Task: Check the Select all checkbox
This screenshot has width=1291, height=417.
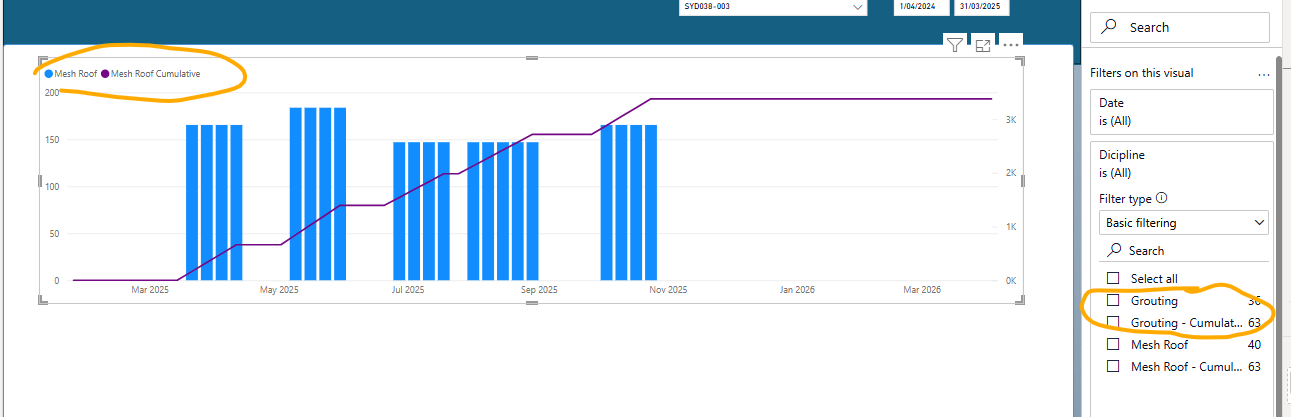Action: tap(1113, 278)
